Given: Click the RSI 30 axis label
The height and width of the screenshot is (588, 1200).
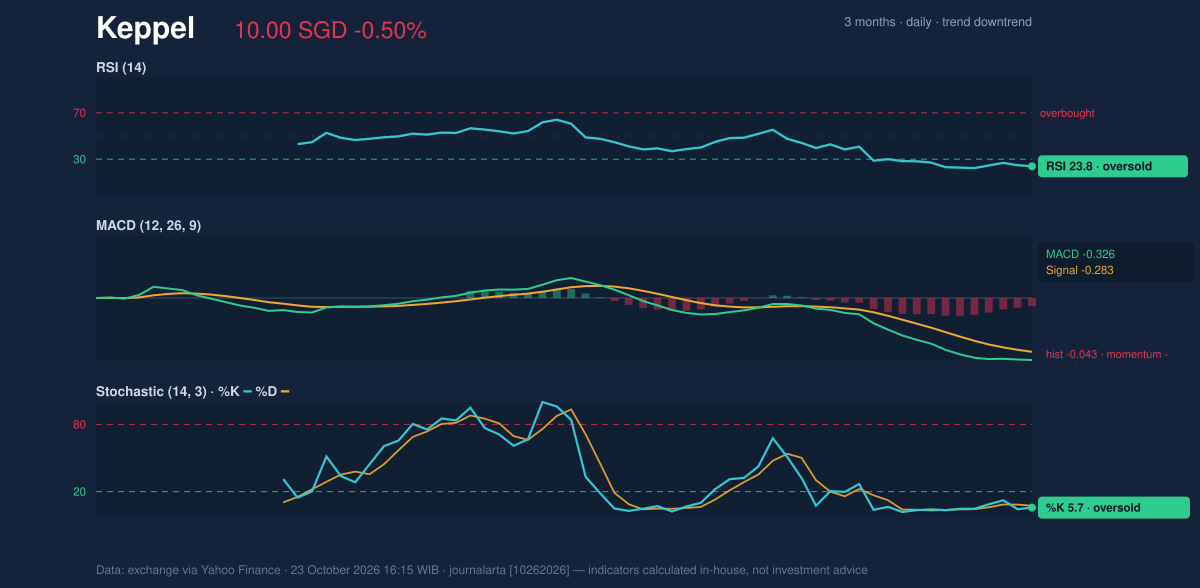Looking at the screenshot, I should [79, 159].
